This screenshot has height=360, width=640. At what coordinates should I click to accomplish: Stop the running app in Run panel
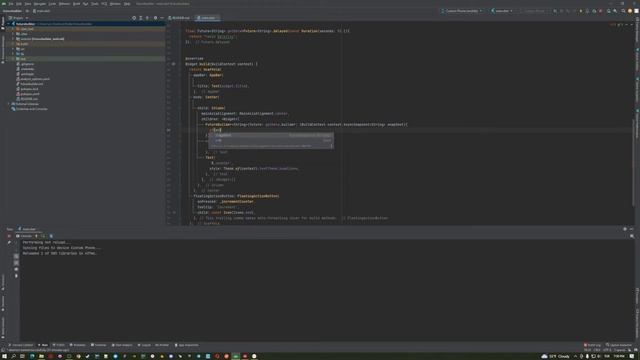9,236
